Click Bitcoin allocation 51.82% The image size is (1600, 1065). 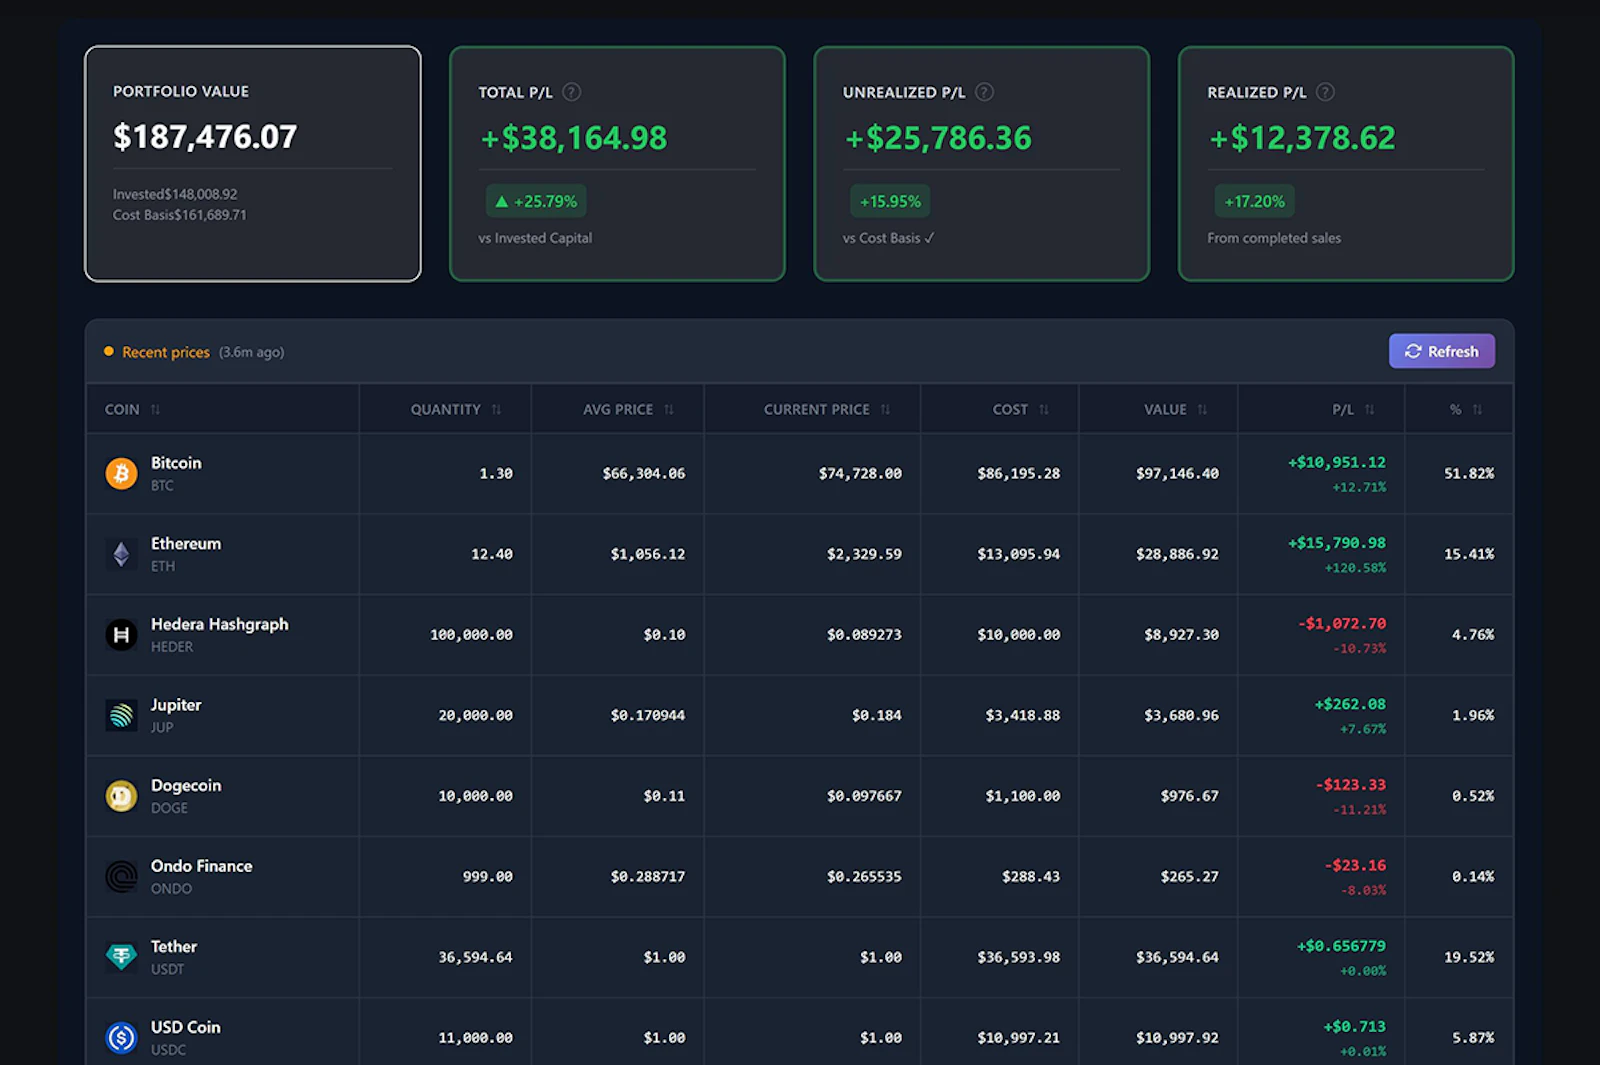click(x=1469, y=474)
